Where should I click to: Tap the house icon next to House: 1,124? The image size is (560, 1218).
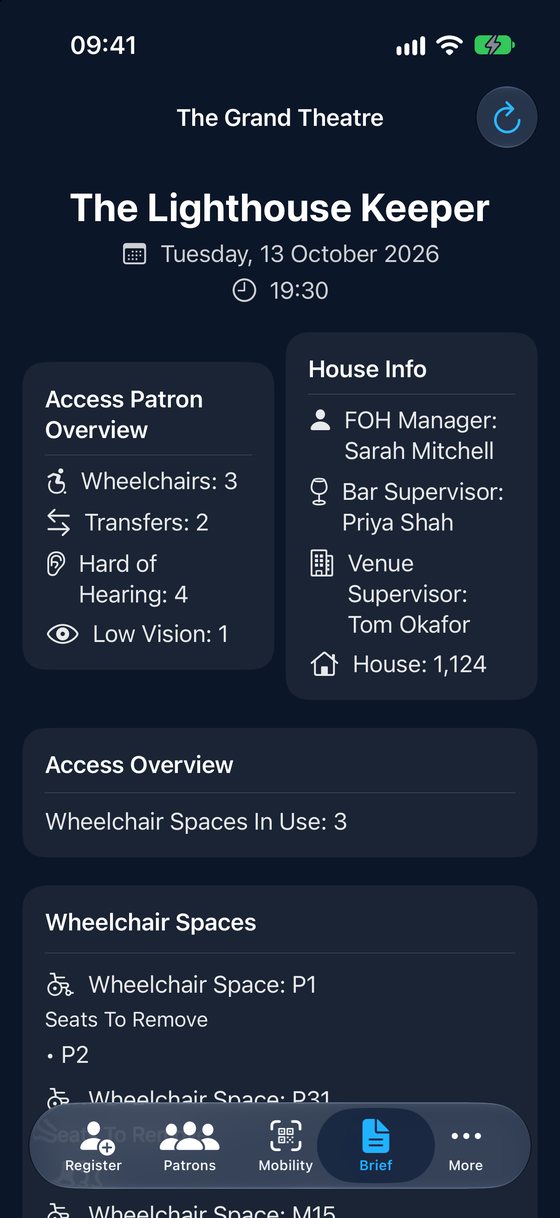[x=324, y=664]
